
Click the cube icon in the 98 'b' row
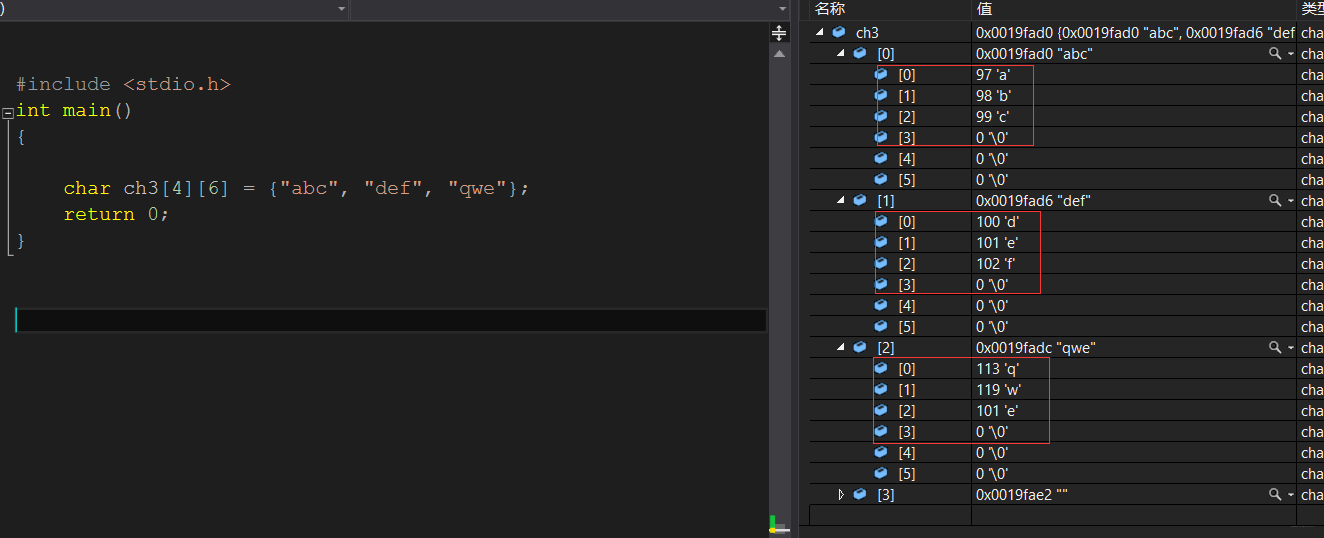coord(881,95)
